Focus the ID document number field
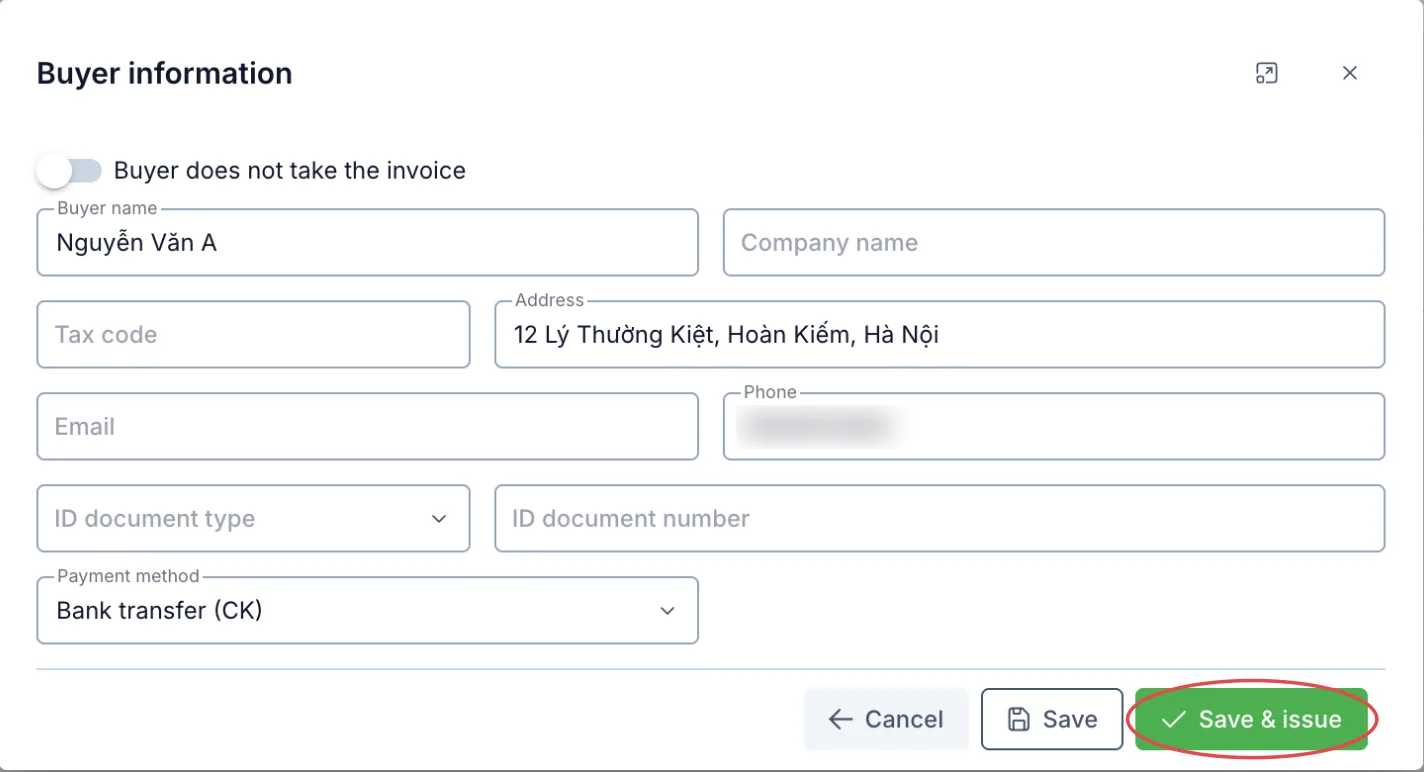Viewport: 1424px width, 772px height. click(x=940, y=518)
